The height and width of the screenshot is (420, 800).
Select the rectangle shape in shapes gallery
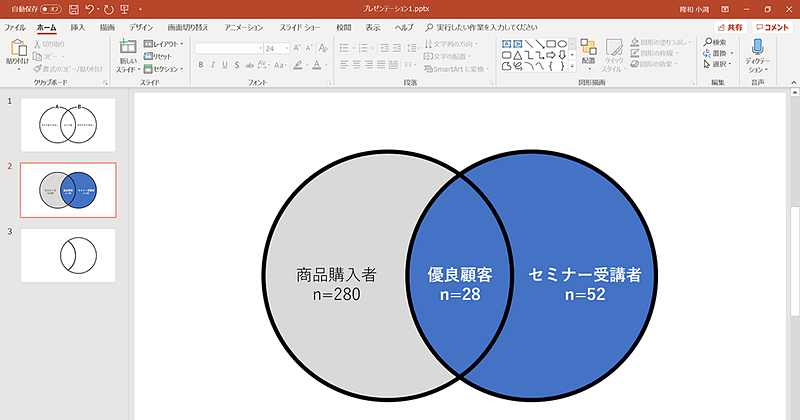point(551,44)
